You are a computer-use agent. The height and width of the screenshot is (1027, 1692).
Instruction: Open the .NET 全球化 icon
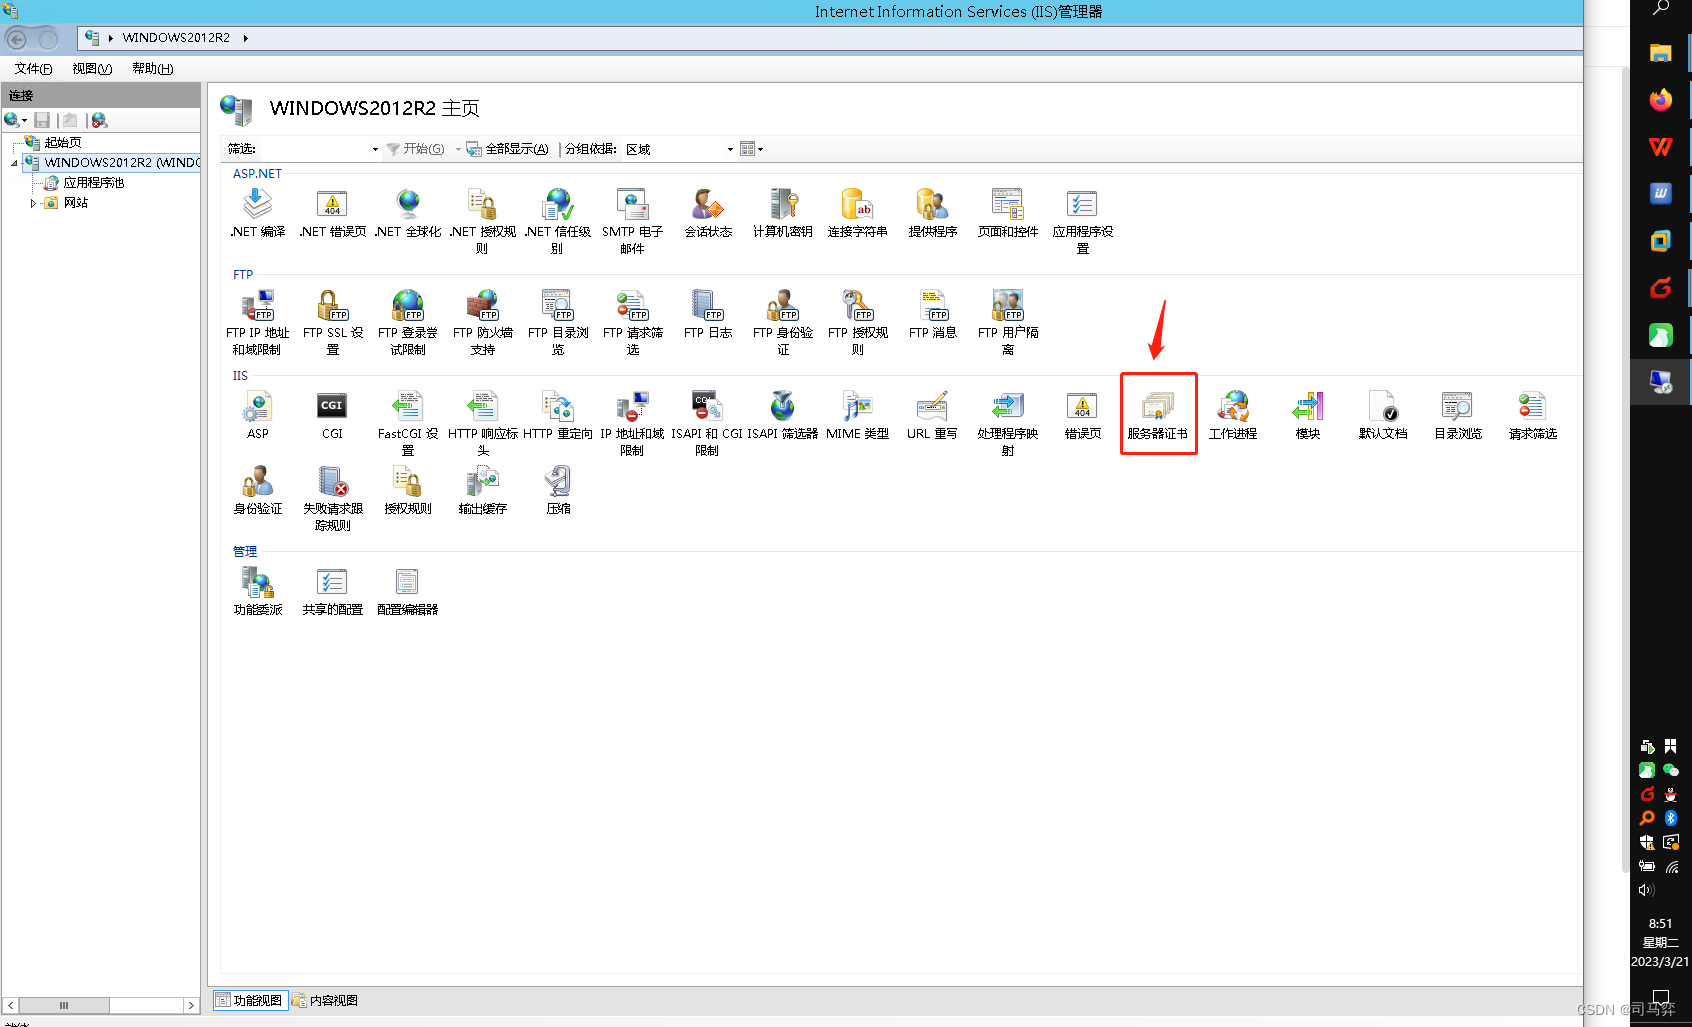pyautogui.click(x=408, y=213)
